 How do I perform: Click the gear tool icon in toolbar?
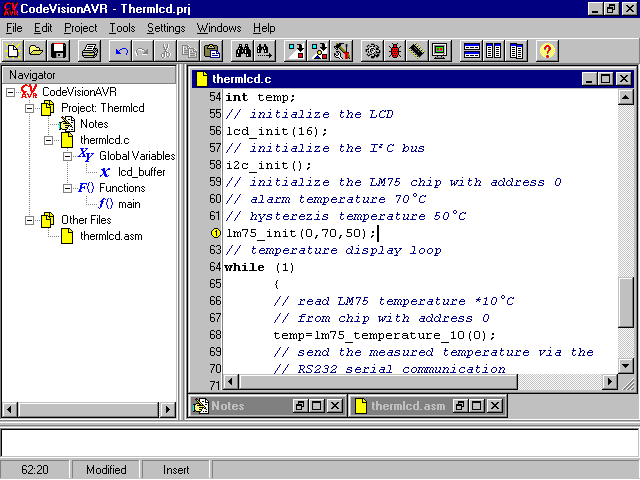372,51
